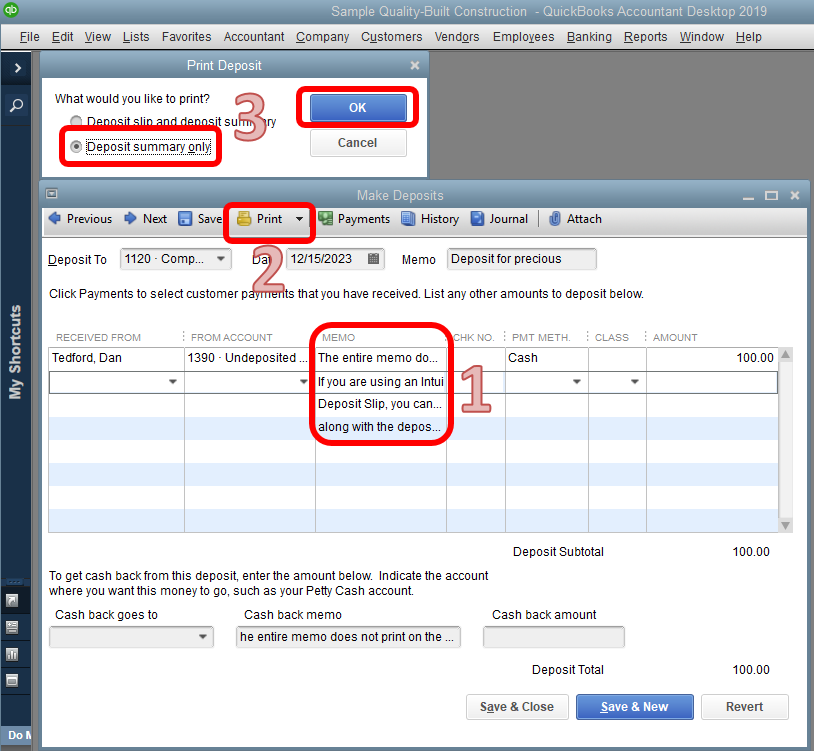
Task: Open the Lists menu
Action: coord(136,37)
